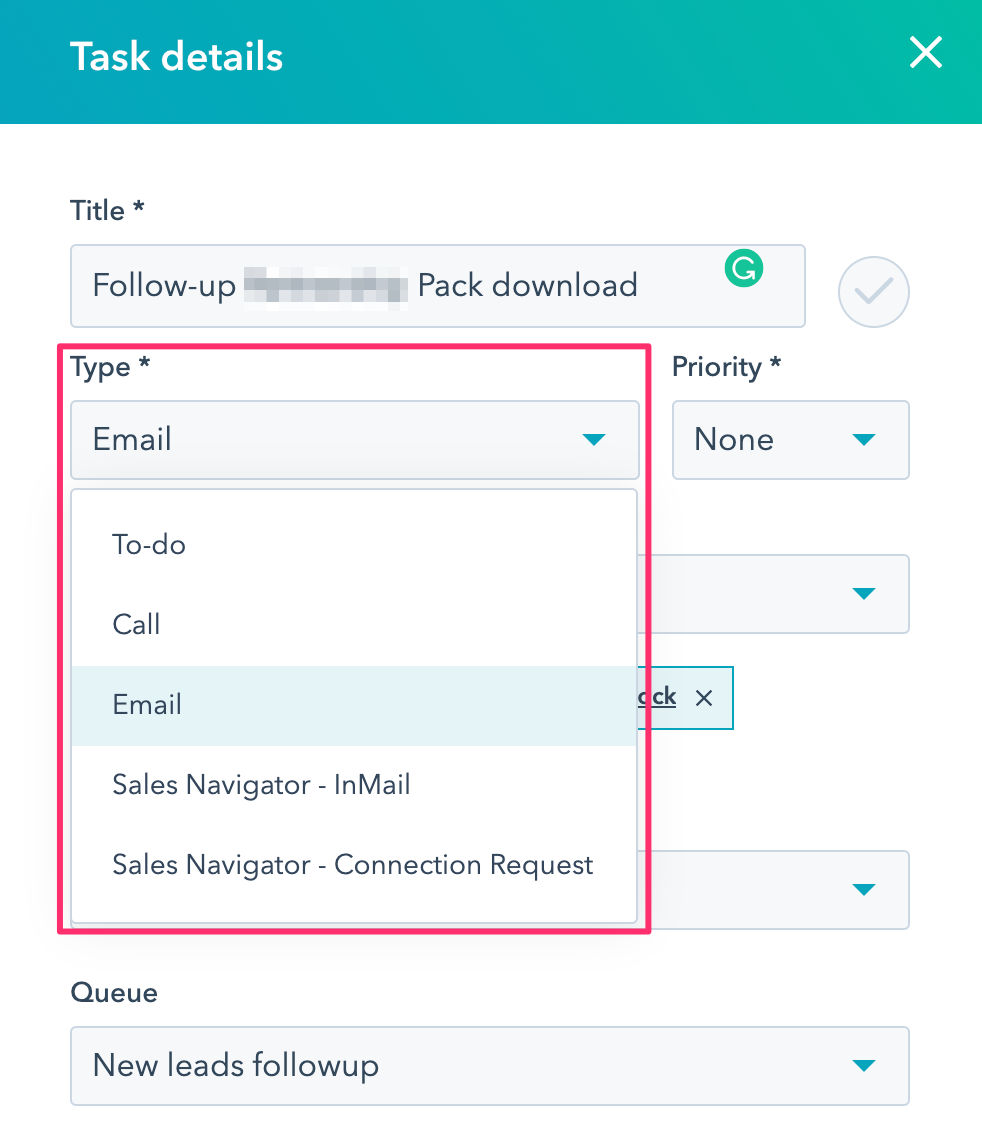Click dropdown arrow just above Queue label
Viewport: 982px width, 1124px height.
[864, 889]
